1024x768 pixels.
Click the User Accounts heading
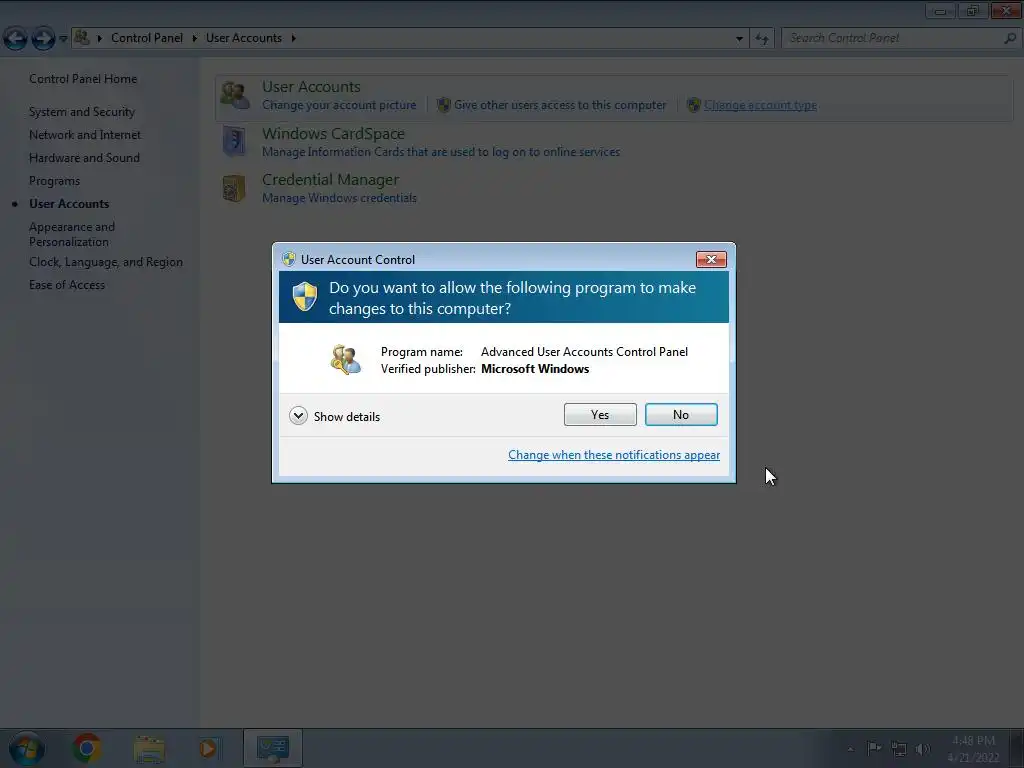click(312, 87)
